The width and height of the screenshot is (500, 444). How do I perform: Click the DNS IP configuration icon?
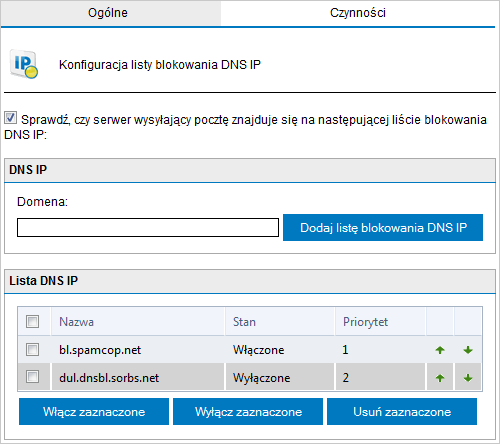point(24,64)
